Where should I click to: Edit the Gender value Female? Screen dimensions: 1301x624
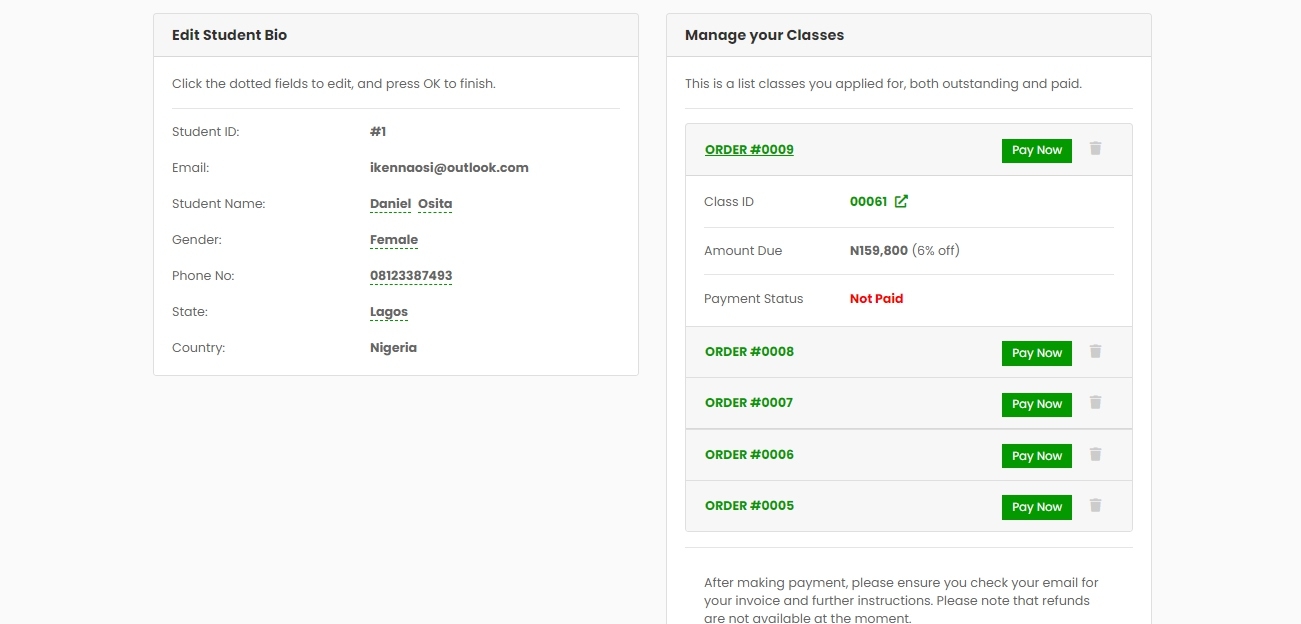pyautogui.click(x=394, y=240)
